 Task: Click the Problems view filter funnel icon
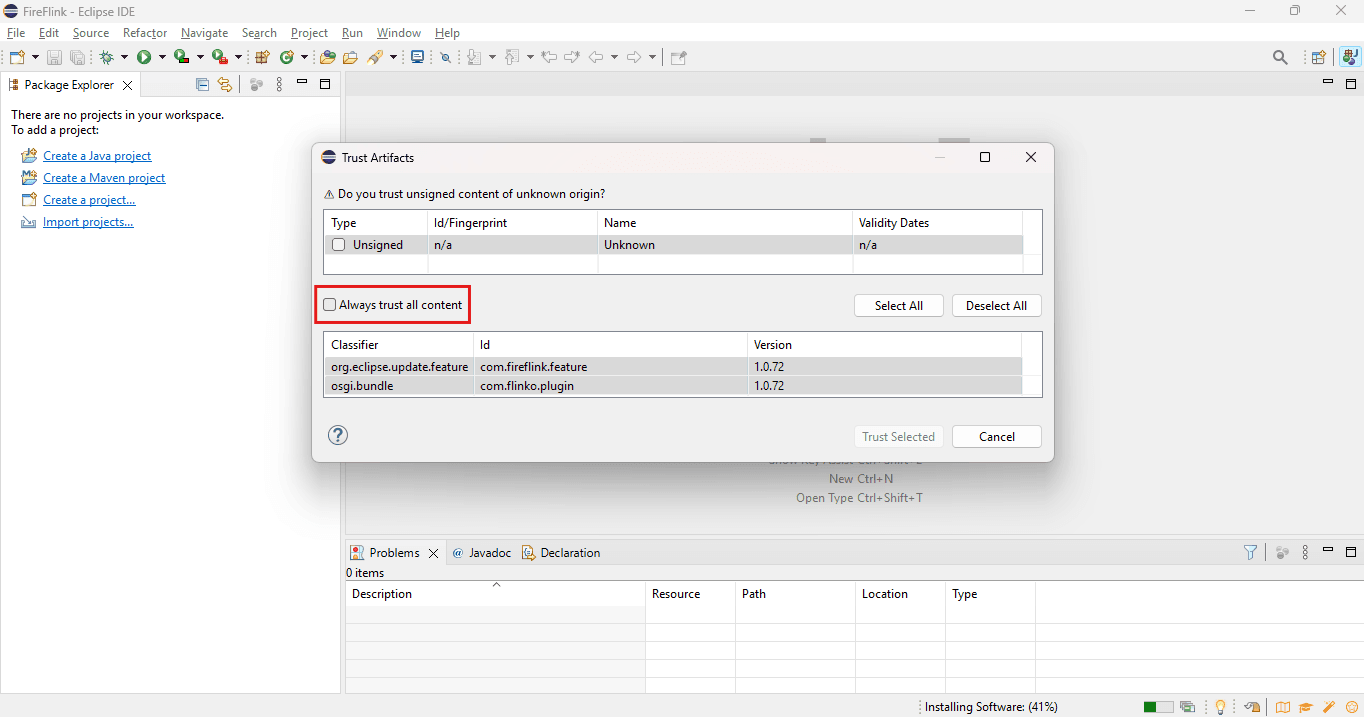pyautogui.click(x=1250, y=552)
